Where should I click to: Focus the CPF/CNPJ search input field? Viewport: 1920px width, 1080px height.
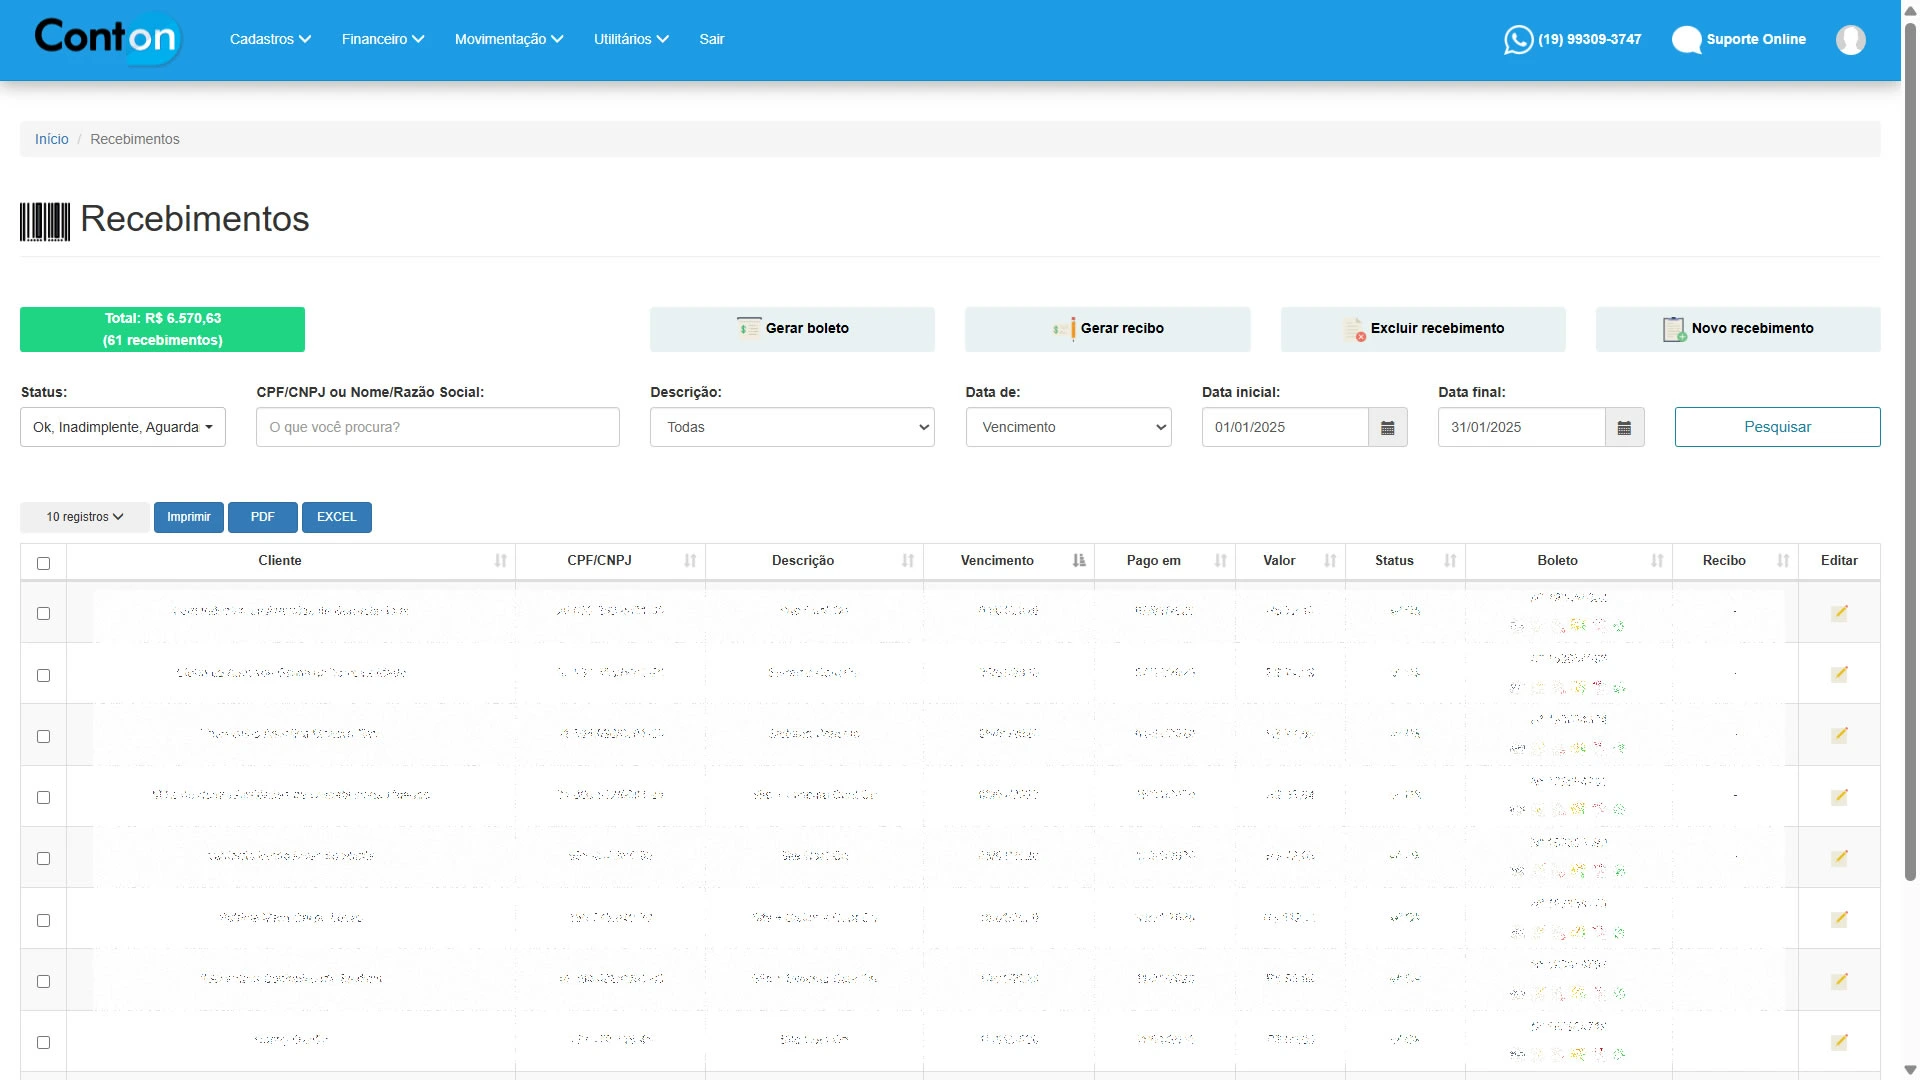(437, 428)
